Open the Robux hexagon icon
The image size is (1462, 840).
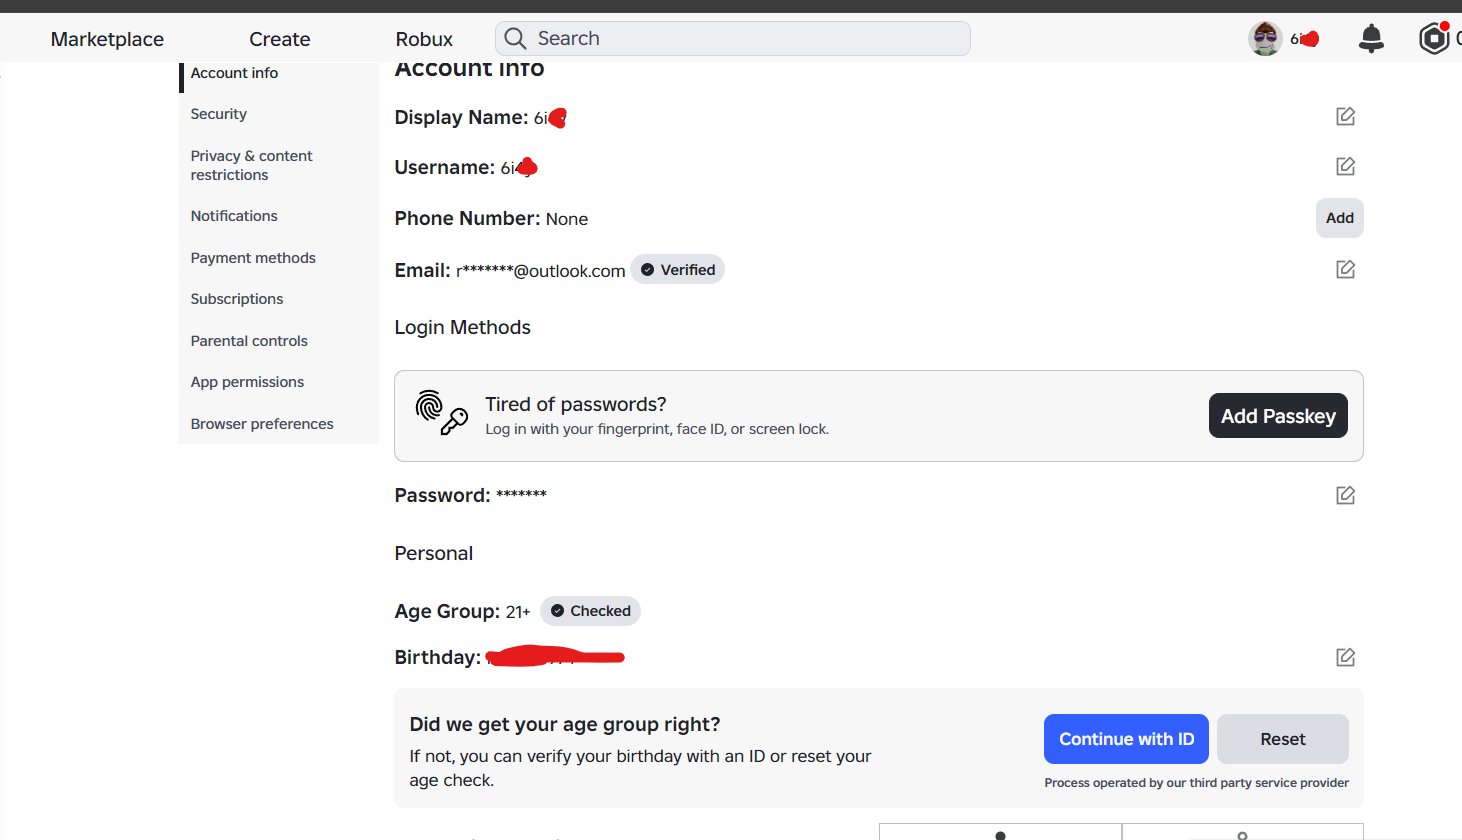1434,39
